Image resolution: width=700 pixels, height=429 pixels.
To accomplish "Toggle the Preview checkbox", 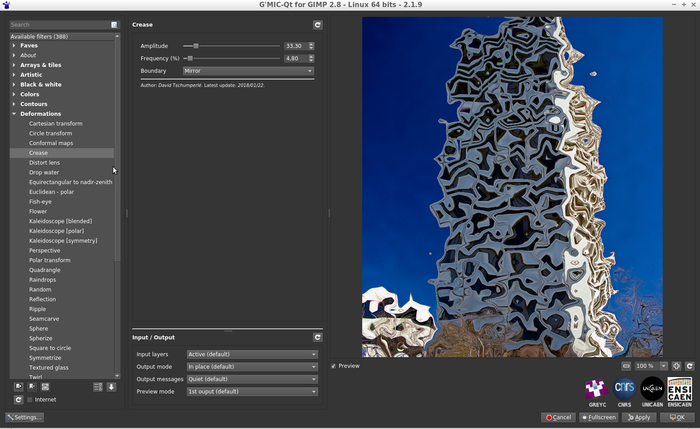I will click(334, 366).
